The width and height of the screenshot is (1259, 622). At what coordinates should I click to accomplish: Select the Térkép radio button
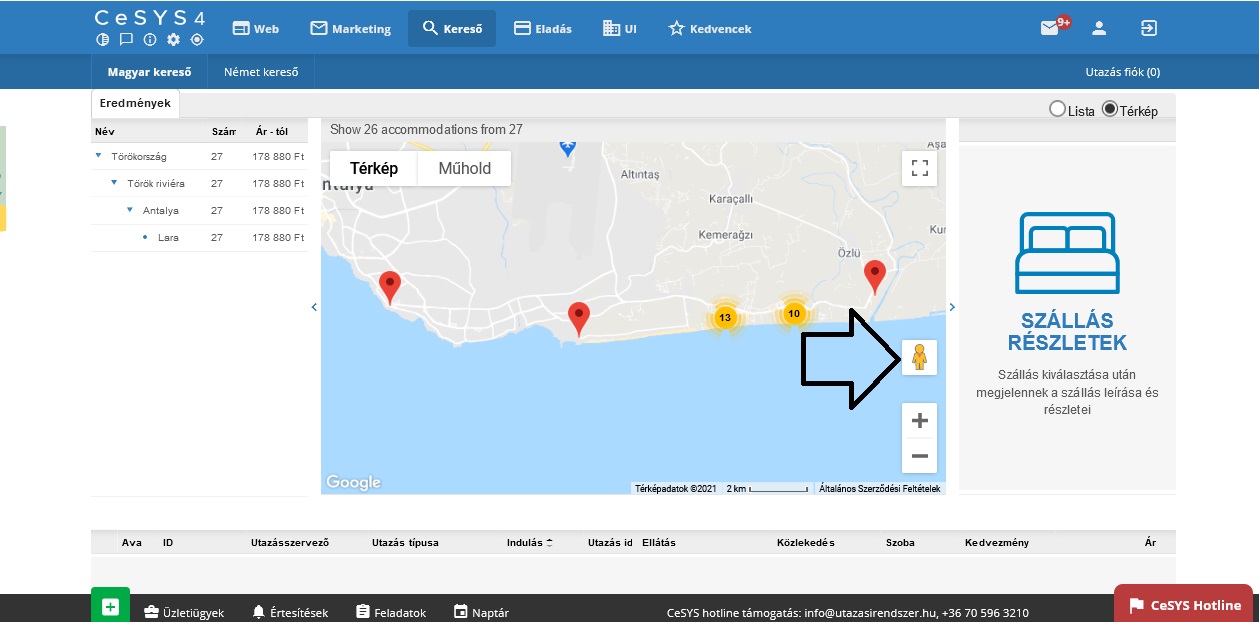(x=1109, y=109)
